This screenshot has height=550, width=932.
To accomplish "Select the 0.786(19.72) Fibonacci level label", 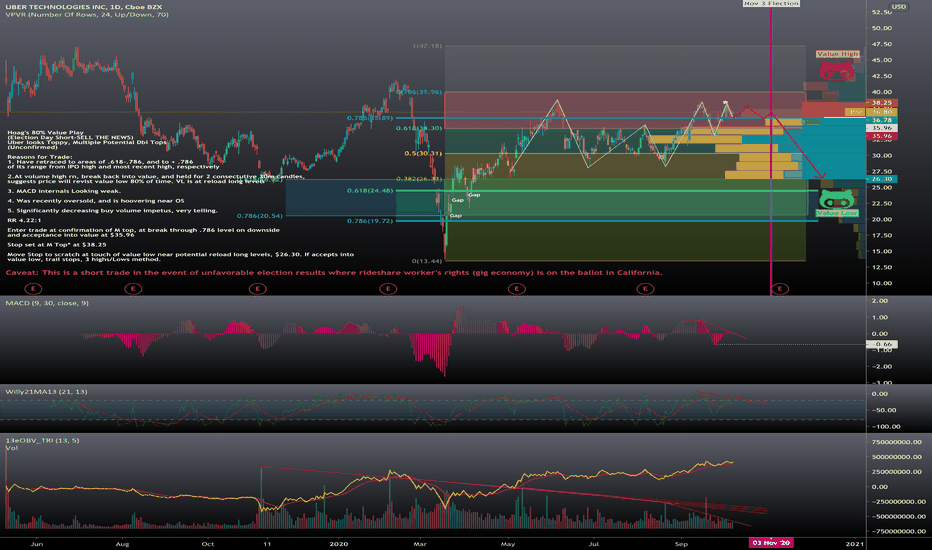I will pos(370,221).
